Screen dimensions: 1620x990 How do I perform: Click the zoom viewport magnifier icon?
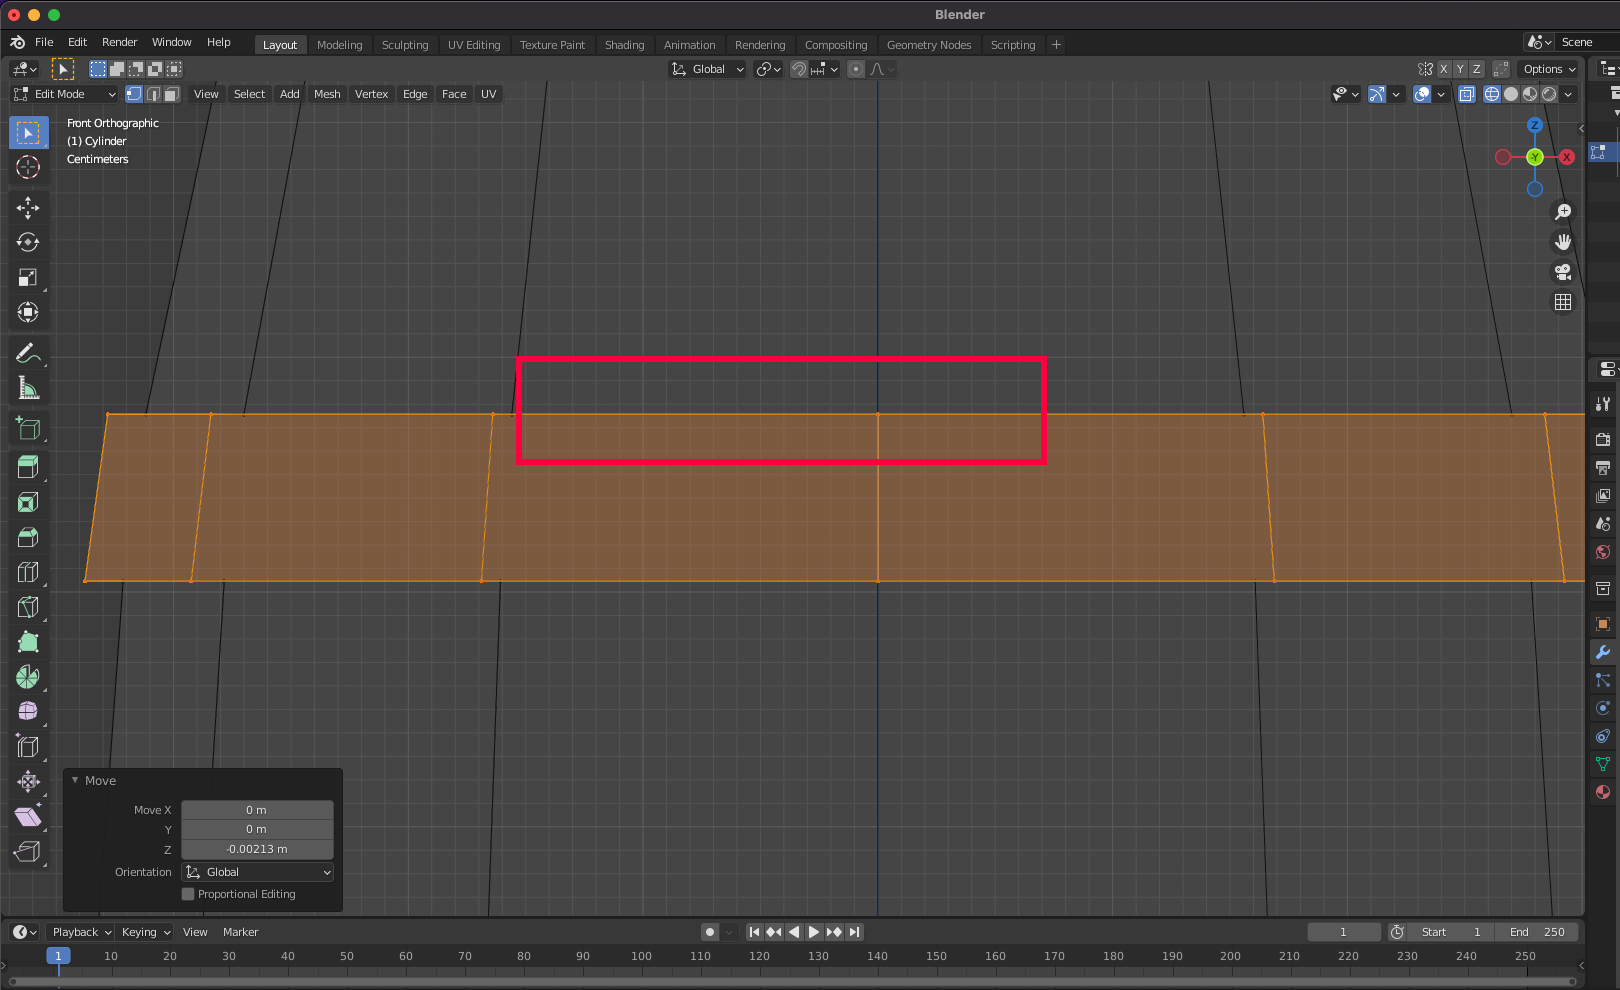1563,212
